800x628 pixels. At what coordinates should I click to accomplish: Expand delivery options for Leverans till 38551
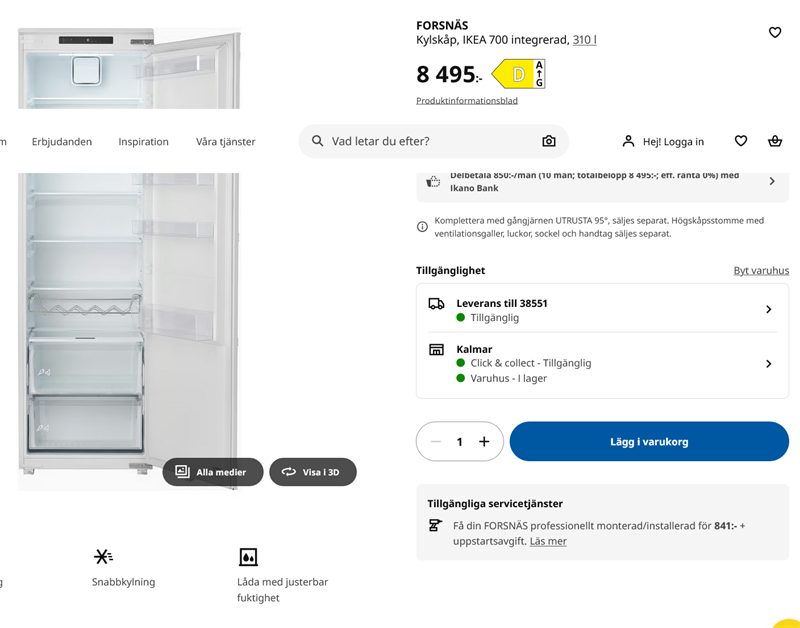603,310
